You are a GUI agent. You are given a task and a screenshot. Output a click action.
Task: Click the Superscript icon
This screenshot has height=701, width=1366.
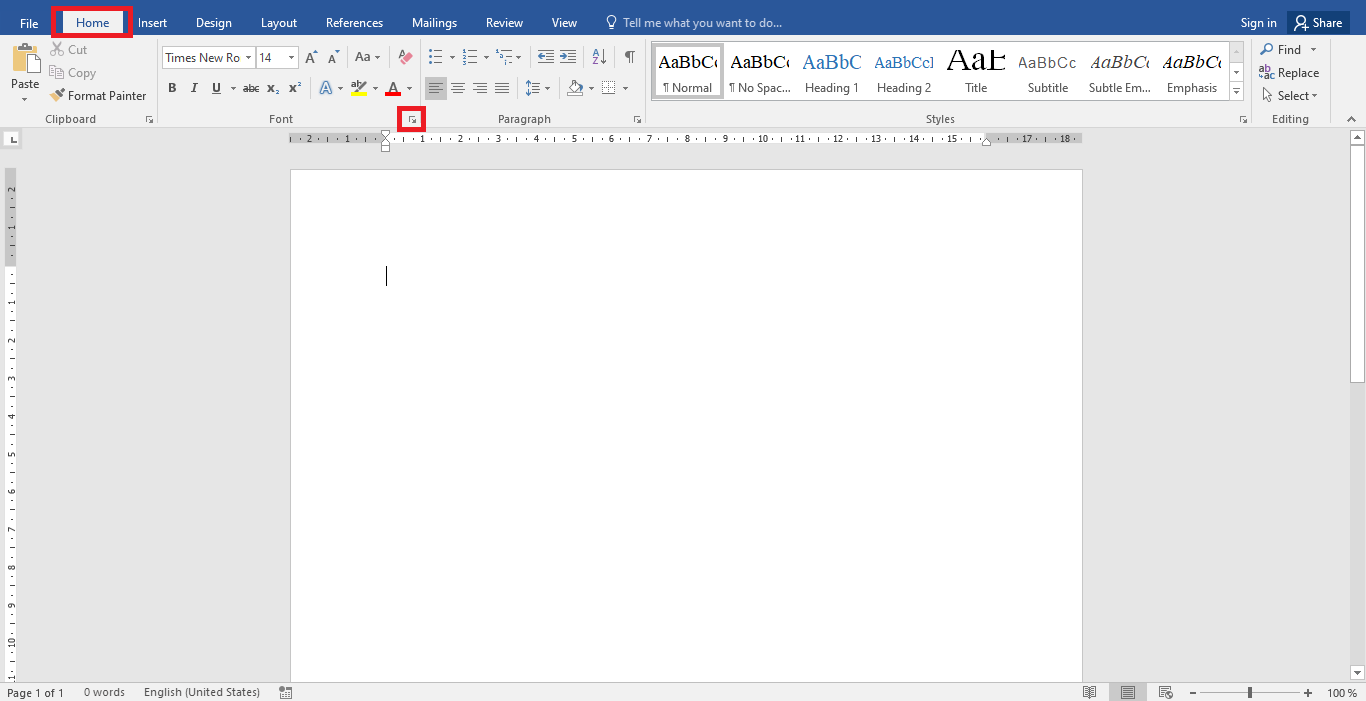click(295, 88)
